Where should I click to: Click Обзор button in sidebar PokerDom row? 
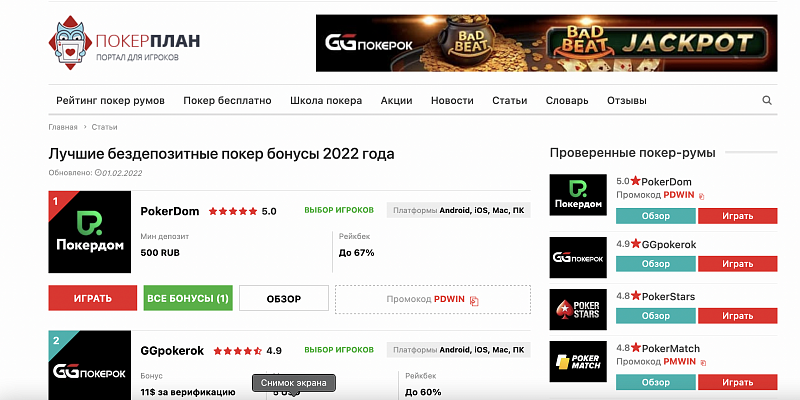[656, 216]
